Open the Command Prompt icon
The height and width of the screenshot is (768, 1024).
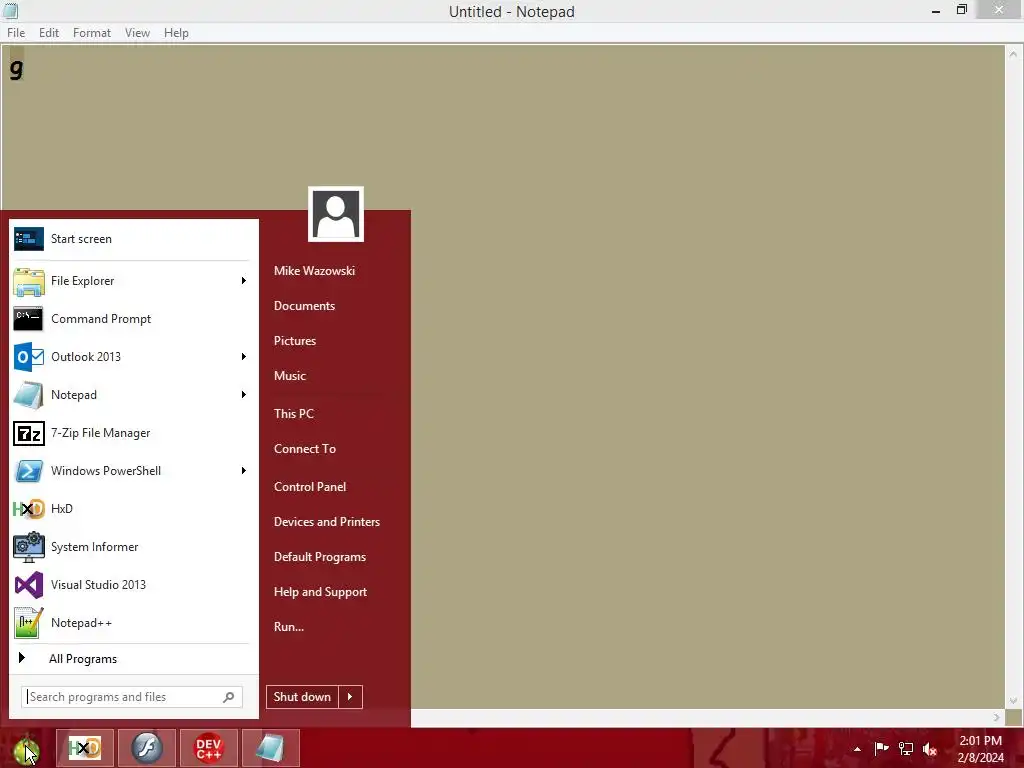pos(29,319)
